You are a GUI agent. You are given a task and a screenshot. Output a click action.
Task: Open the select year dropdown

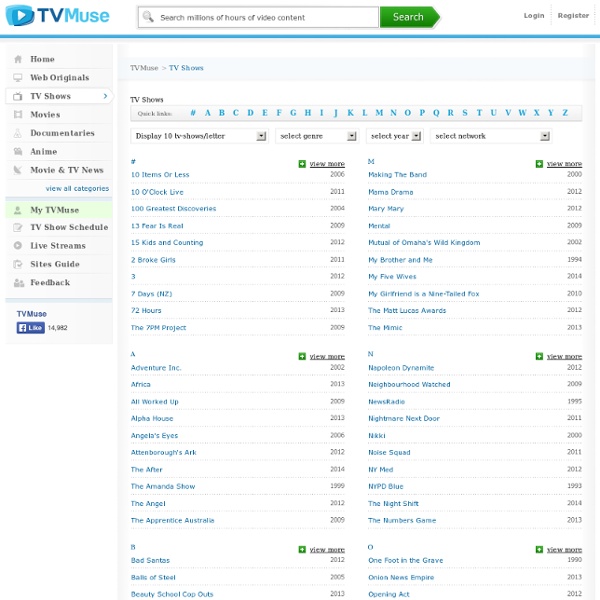(x=394, y=136)
